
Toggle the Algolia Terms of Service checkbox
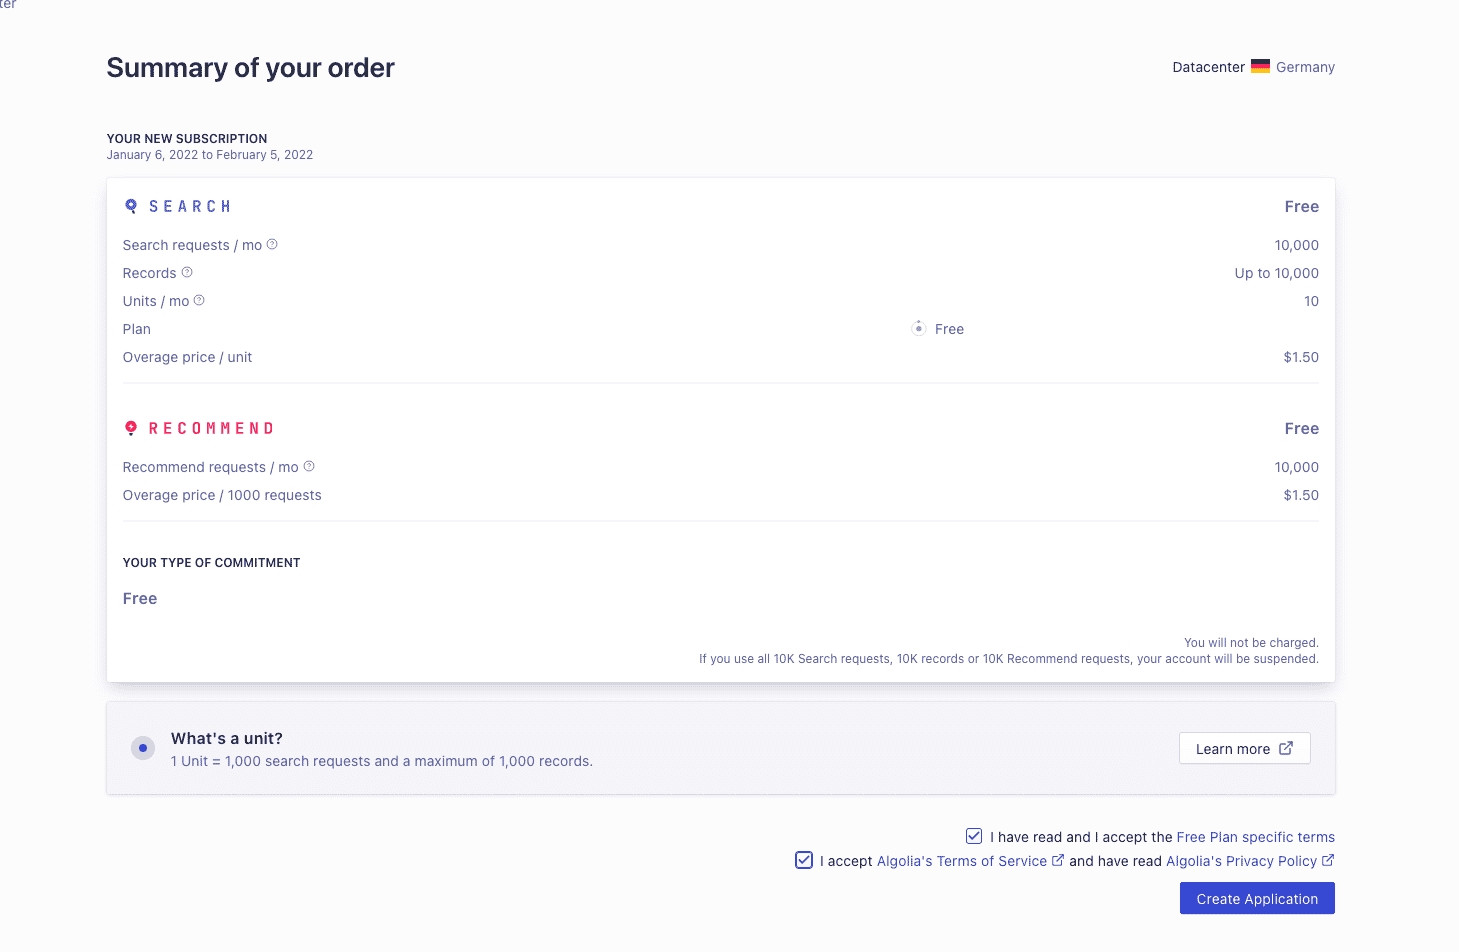coord(804,860)
